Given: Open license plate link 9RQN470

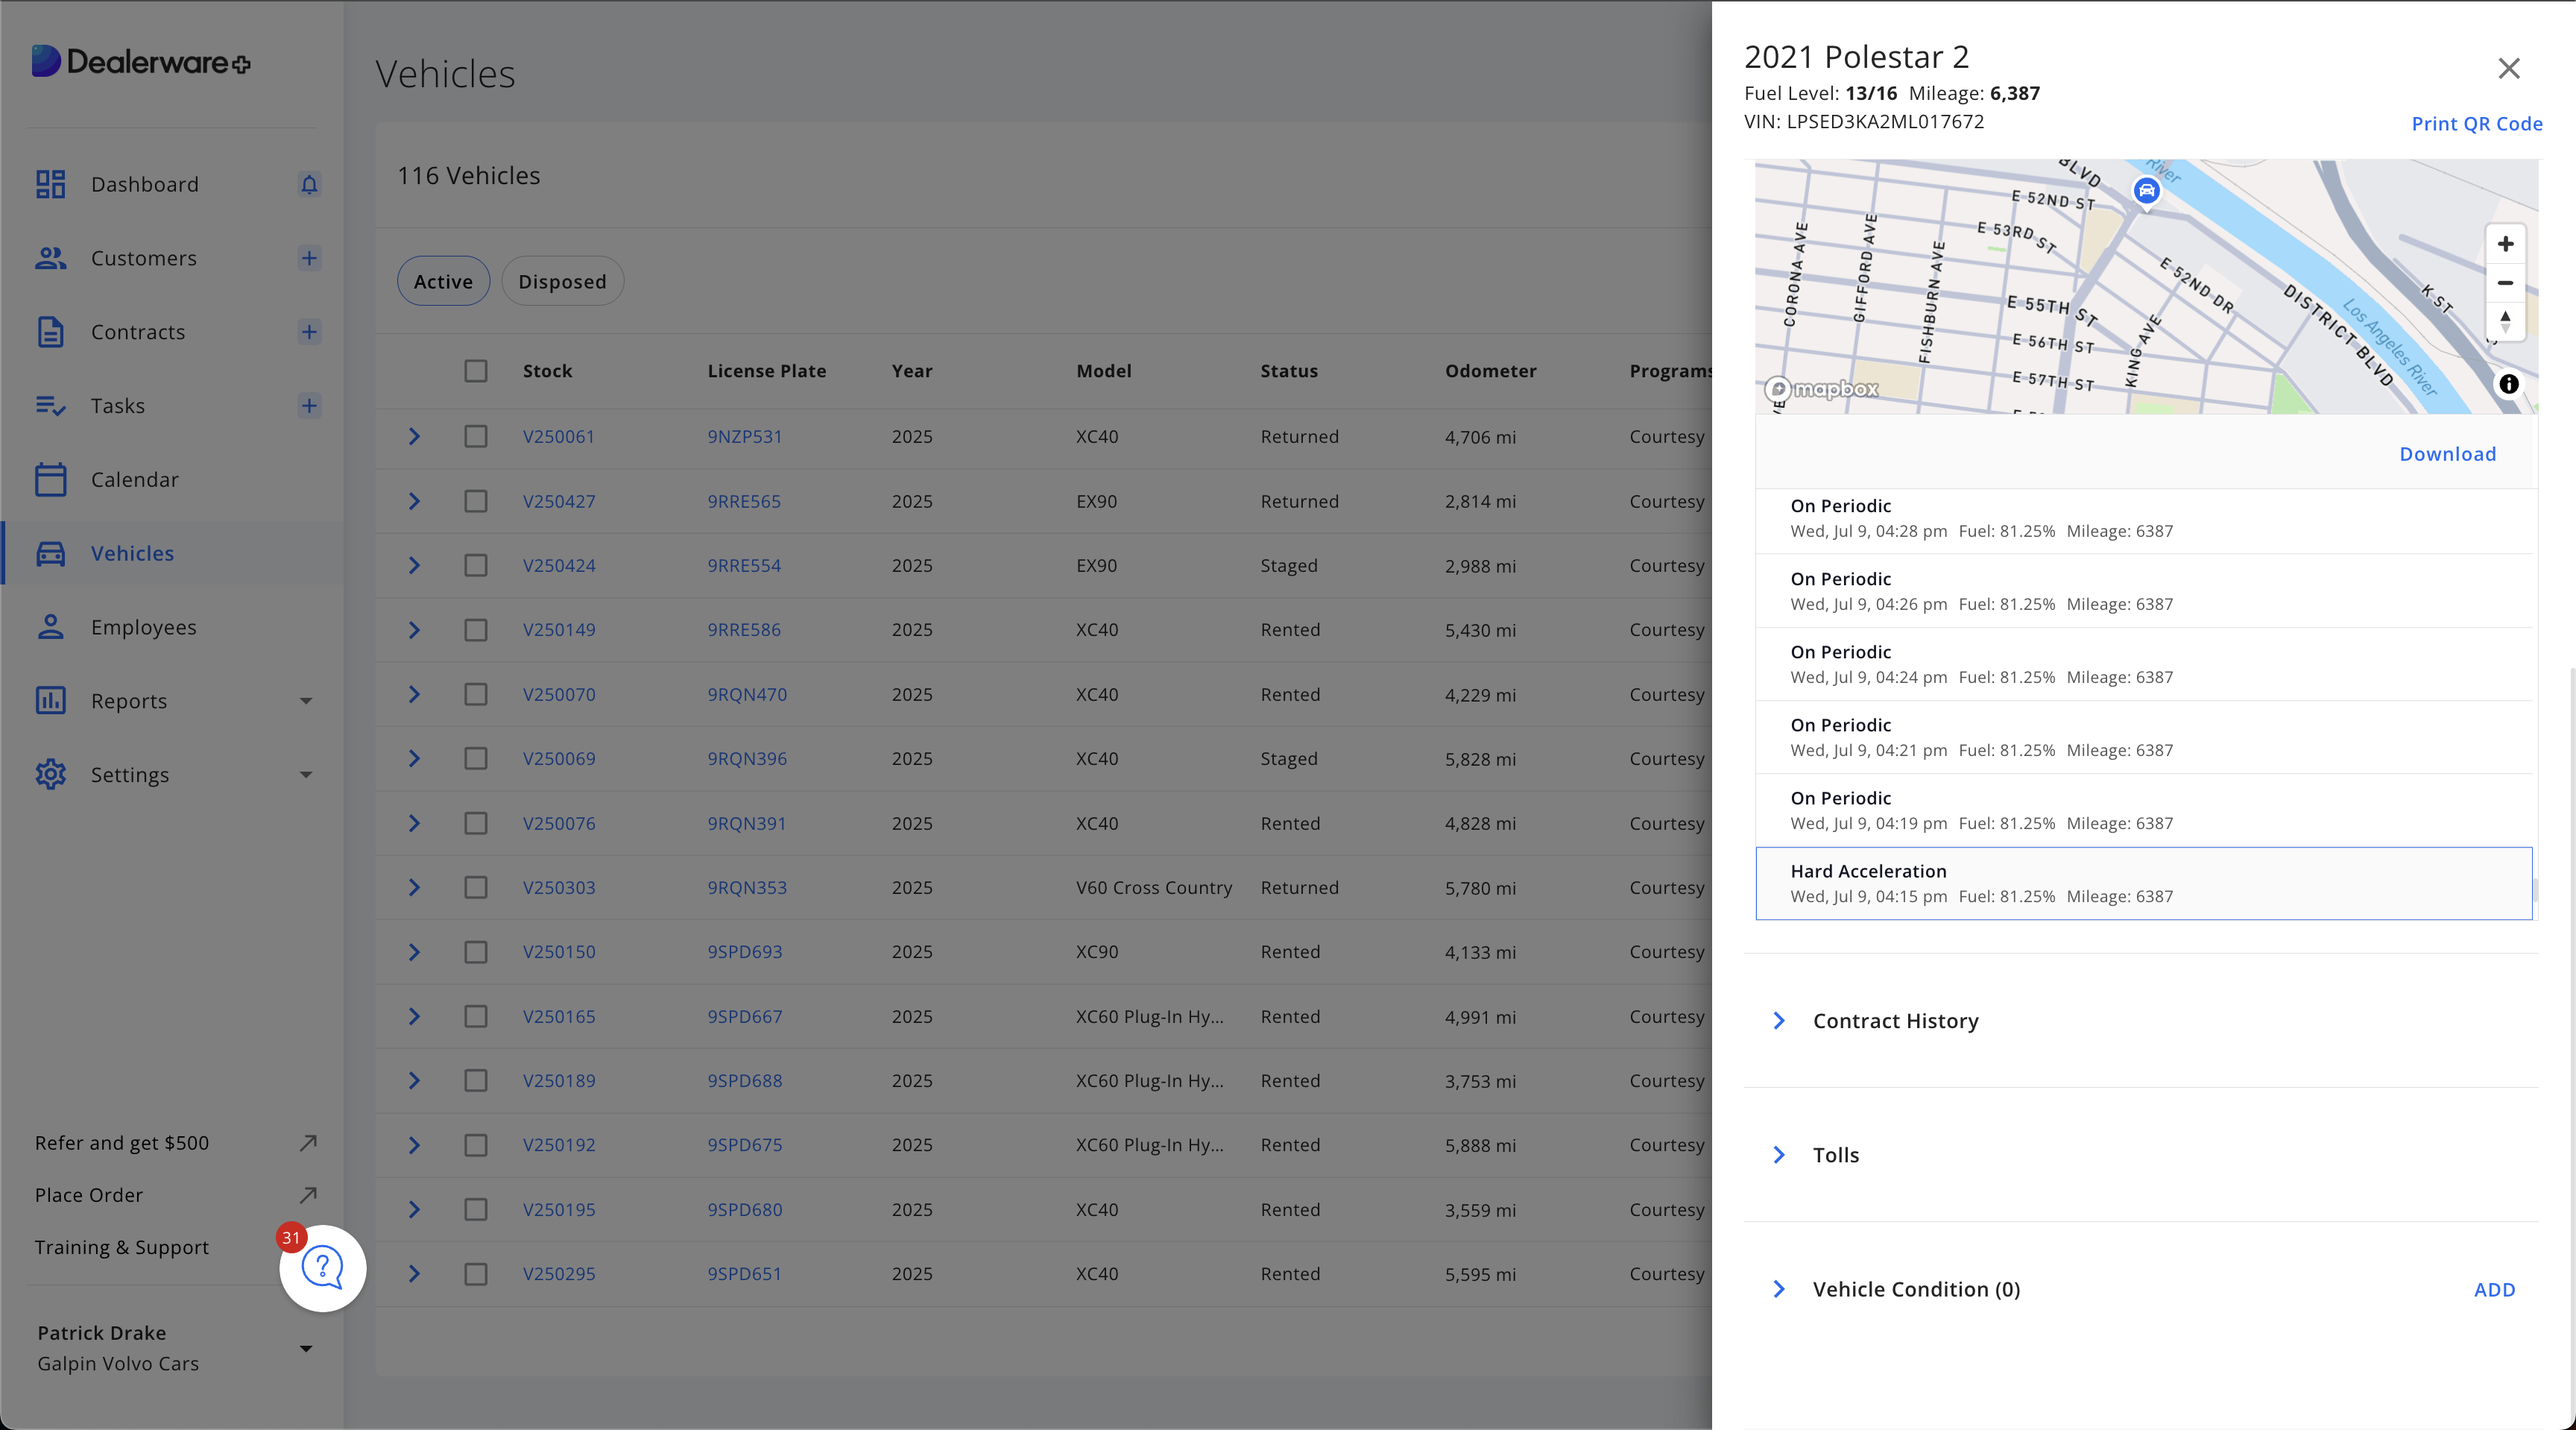Looking at the screenshot, I should coord(747,694).
